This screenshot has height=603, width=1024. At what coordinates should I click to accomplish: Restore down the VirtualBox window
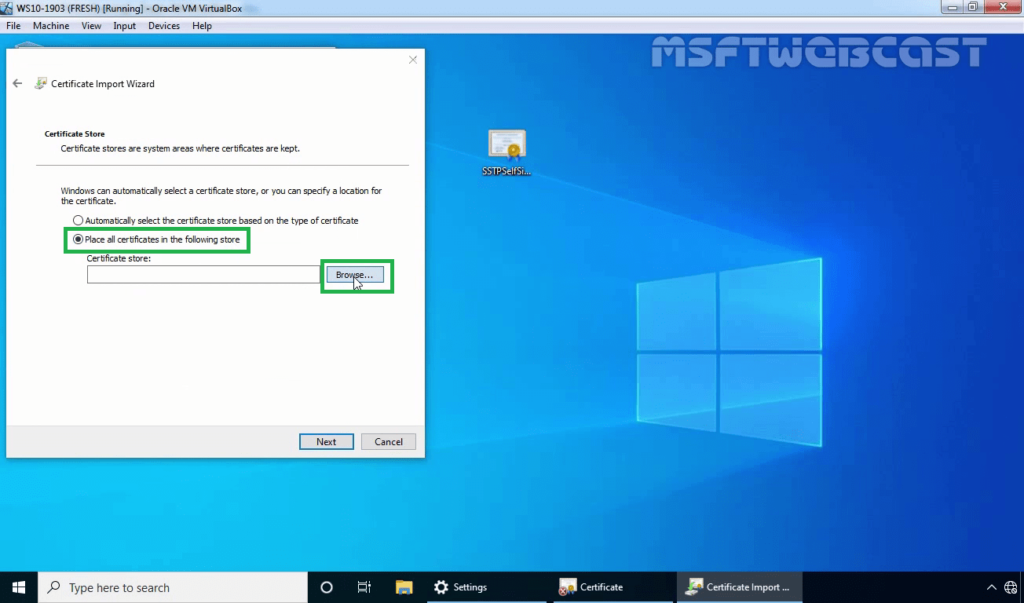pos(972,7)
